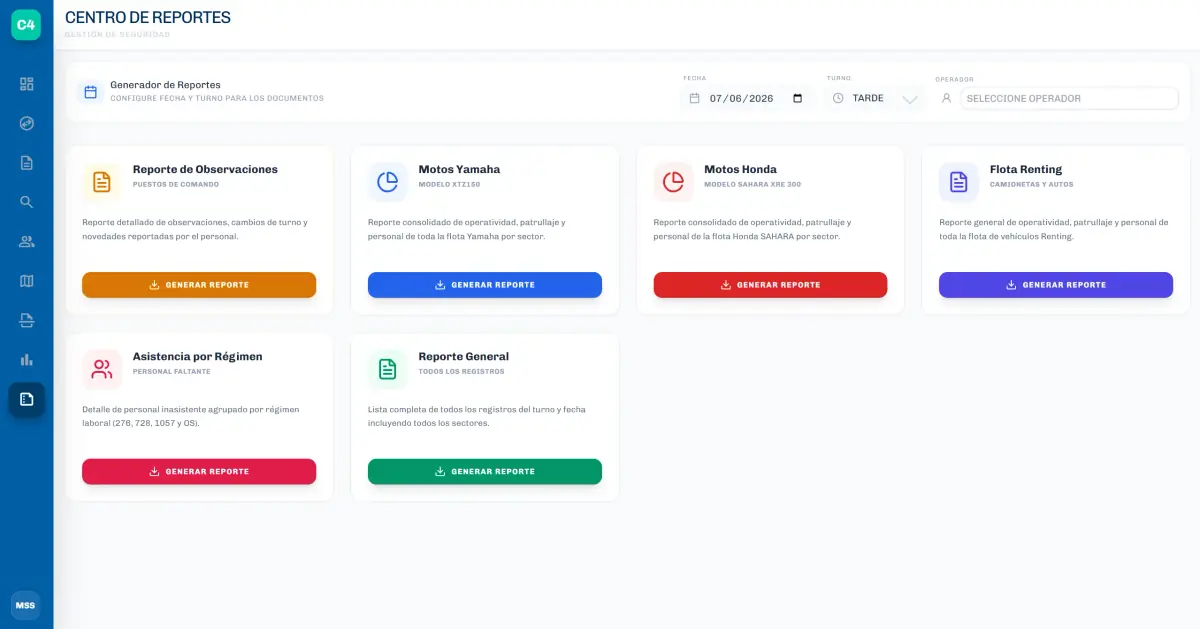The width and height of the screenshot is (1200, 629).
Task: Click the 'Reporte General' card title
Action: click(x=463, y=356)
